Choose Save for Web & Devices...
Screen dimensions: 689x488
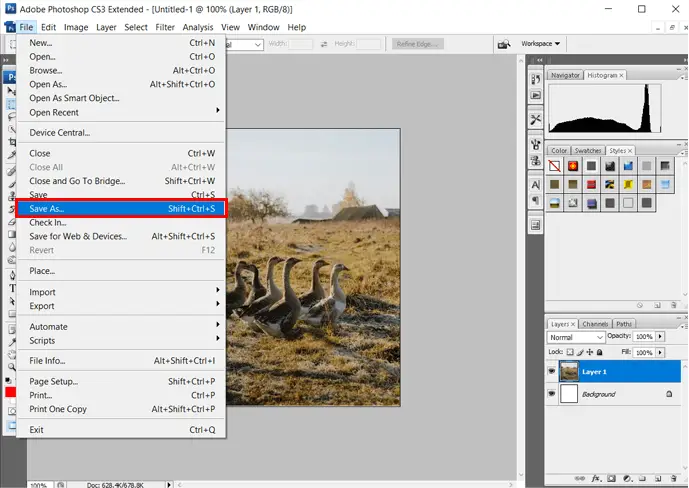click(x=122, y=236)
